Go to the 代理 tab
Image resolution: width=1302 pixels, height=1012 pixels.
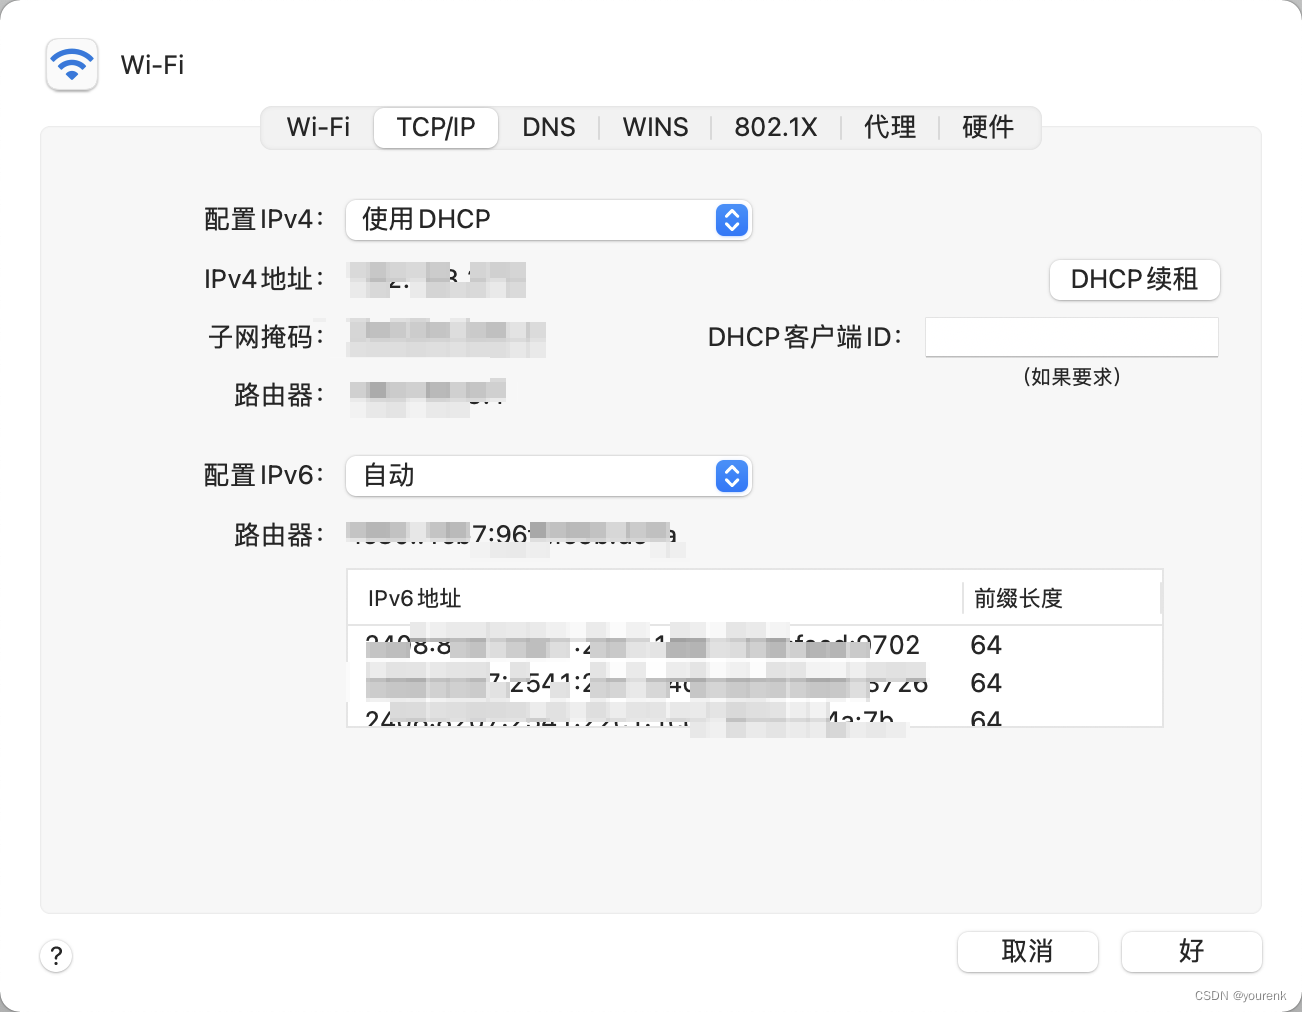pos(890,127)
